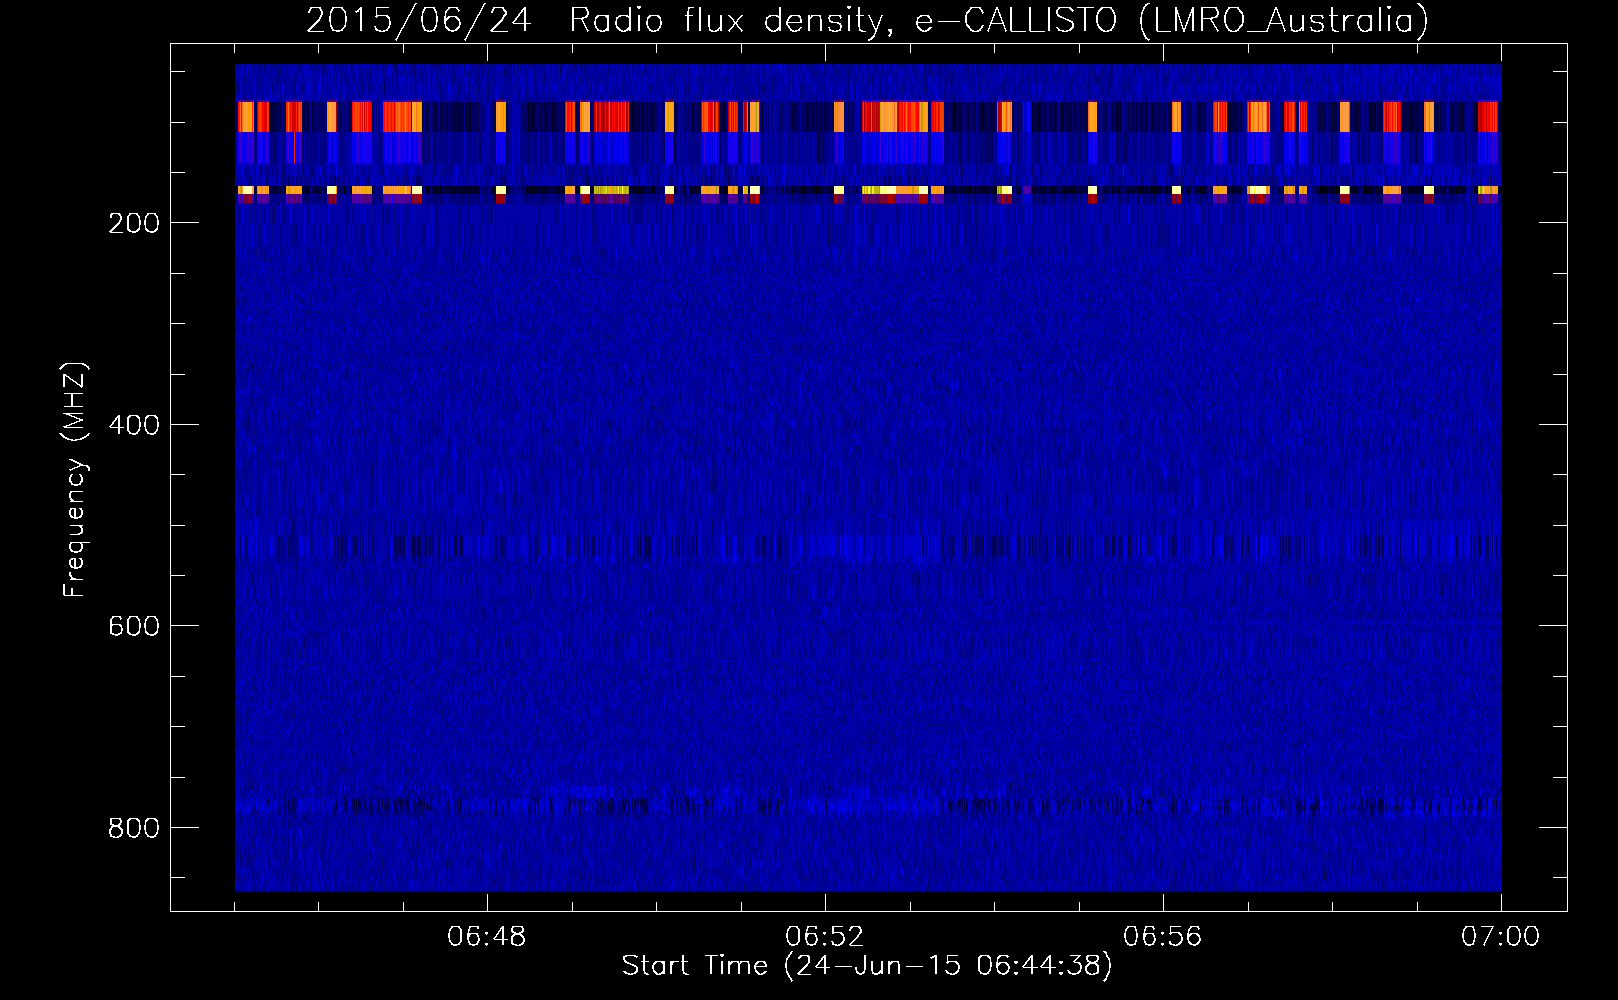Select the Frequency (MHZ) axis label
The width and height of the screenshot is (1618, 1000).
[x=75, y=479]
